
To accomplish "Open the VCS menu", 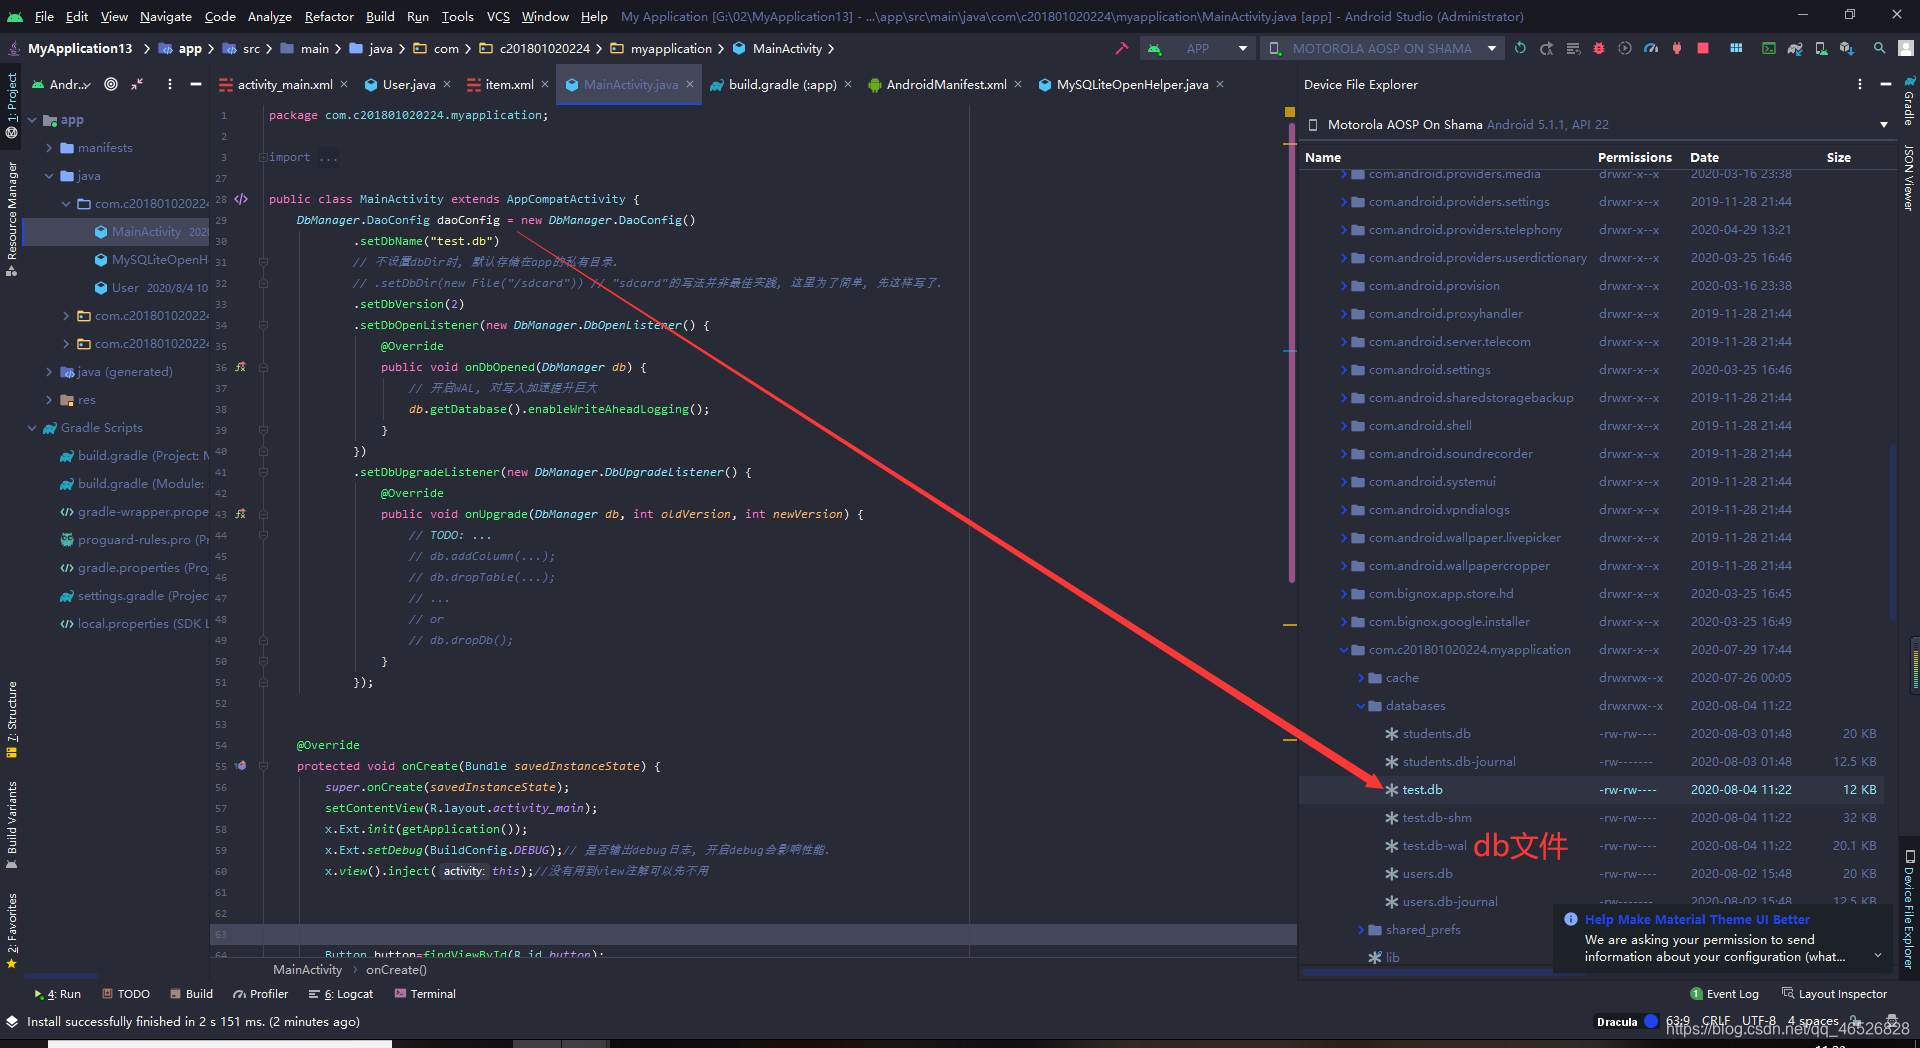I will point(498,16).
